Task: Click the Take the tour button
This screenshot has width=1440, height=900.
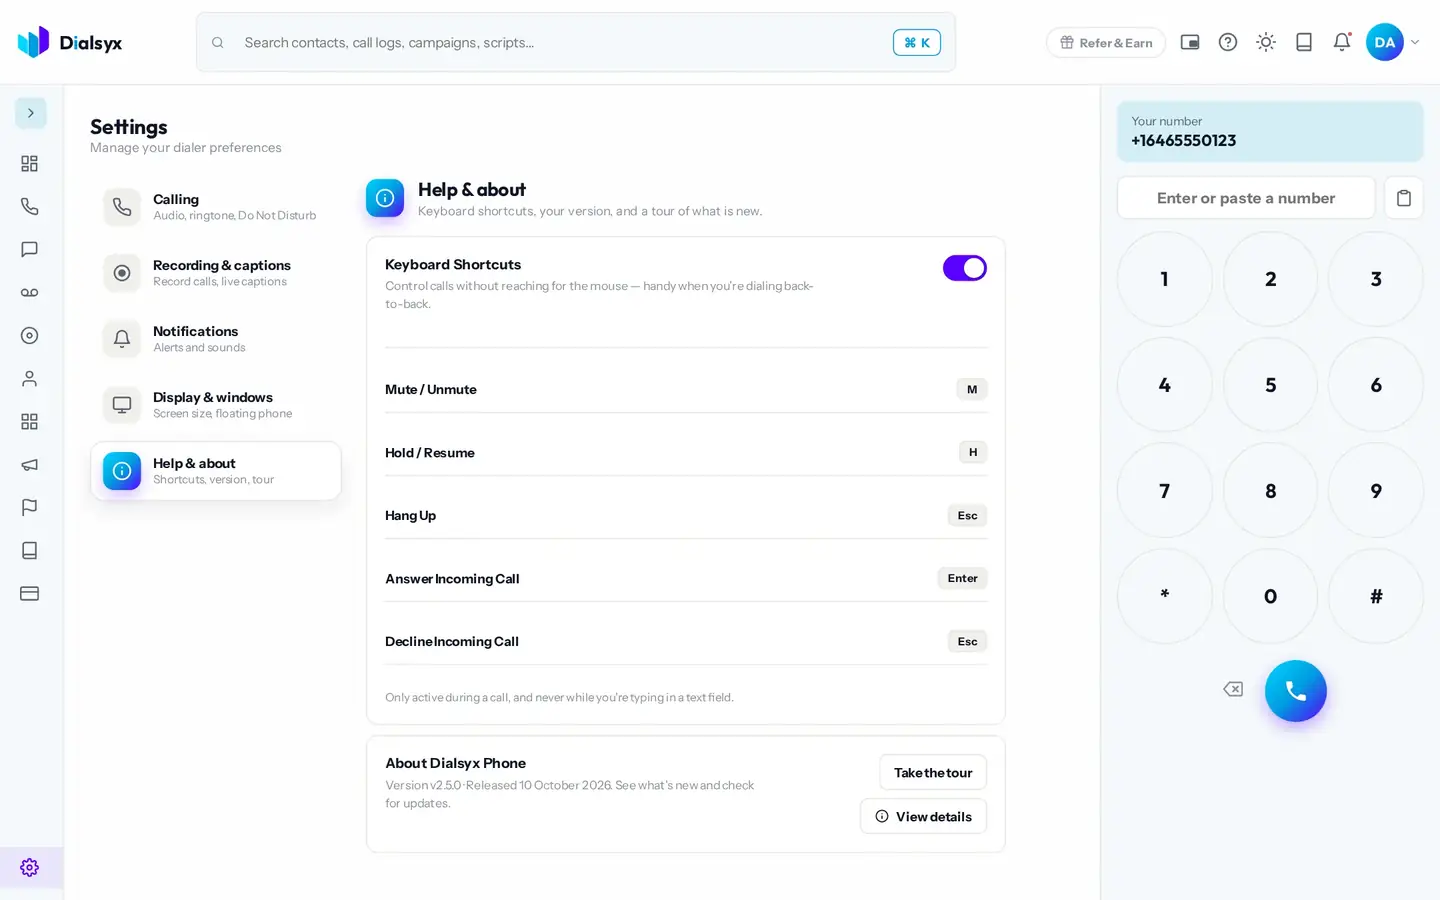Action: [933, 772]
